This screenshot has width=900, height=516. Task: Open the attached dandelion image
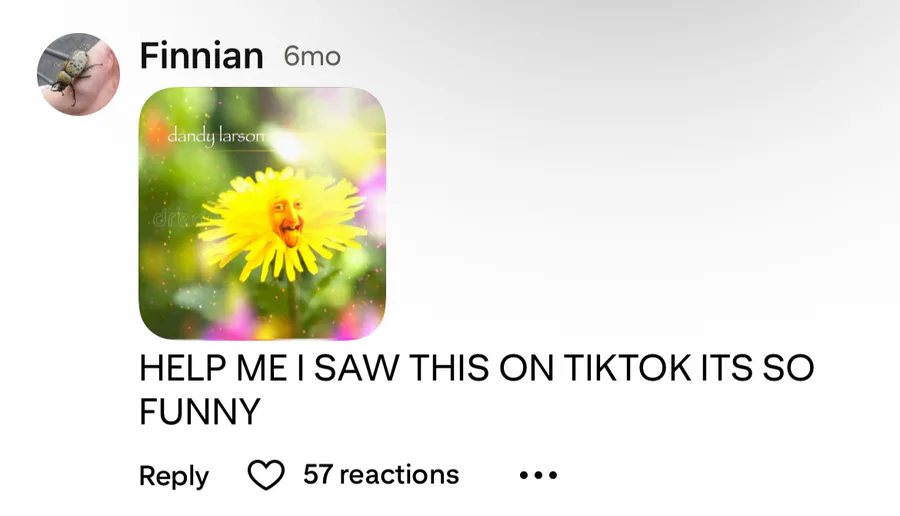[x=262, y=213]
